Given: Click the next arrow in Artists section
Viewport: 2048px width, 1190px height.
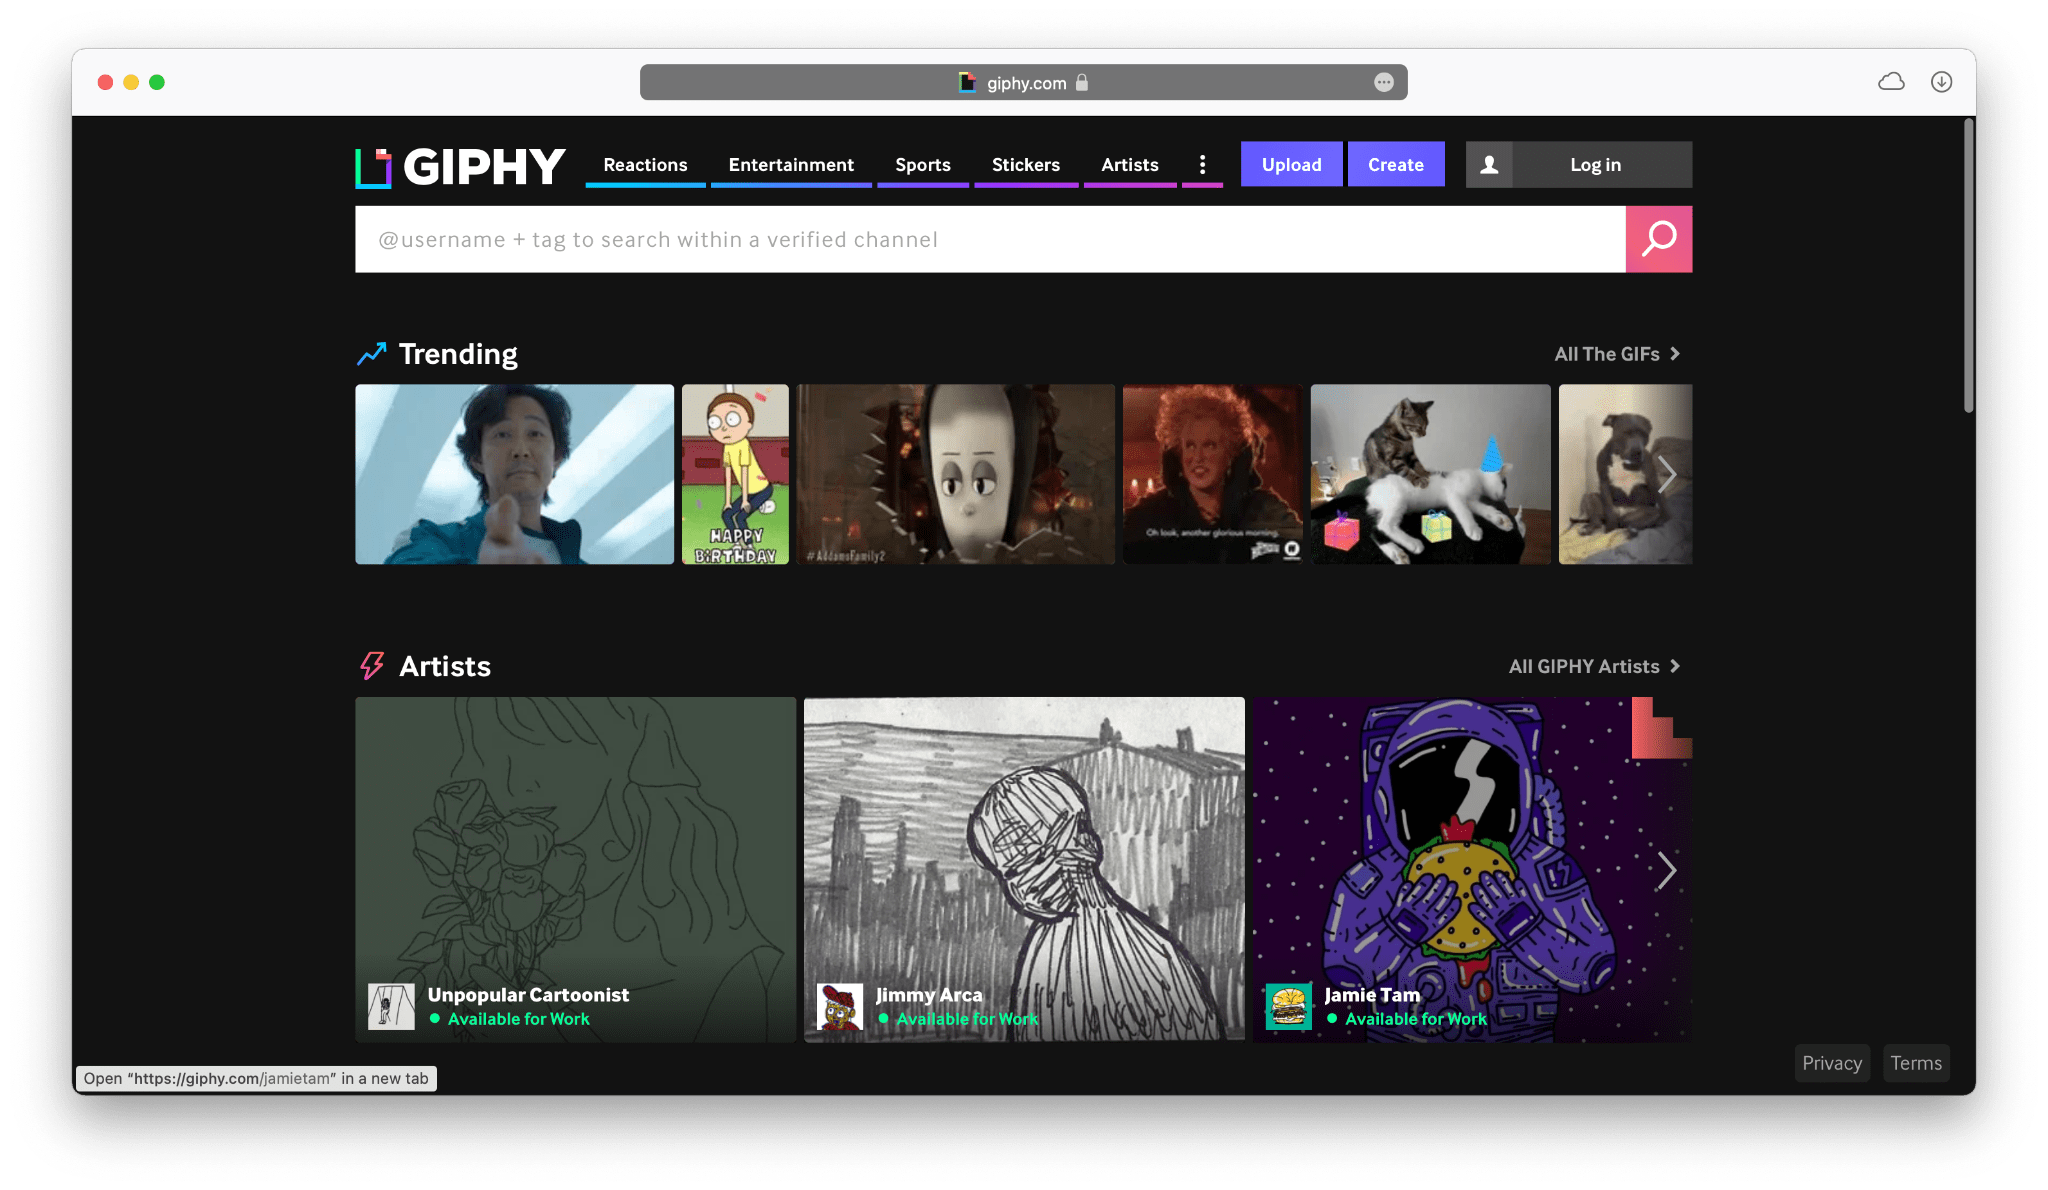Looking at the screenshot, I should pyautogui.click(x=1668, y=870).
